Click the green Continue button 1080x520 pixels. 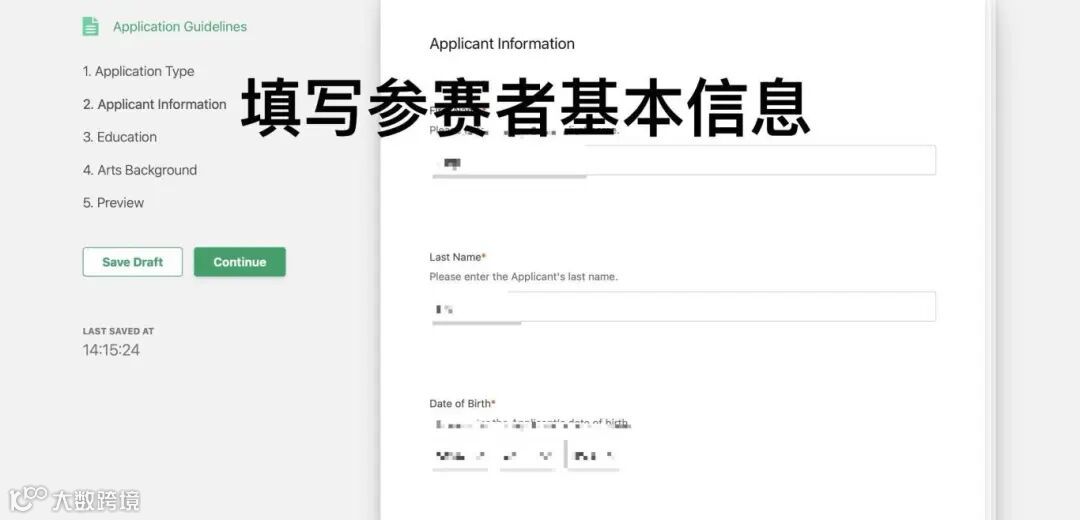click(240, 262)
